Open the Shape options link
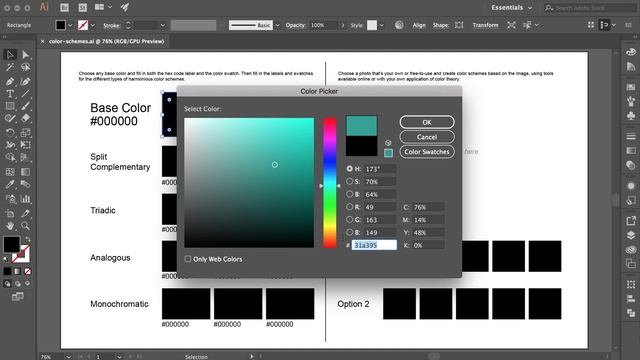This screenshot has height=360, width=640. pos(440,25)
